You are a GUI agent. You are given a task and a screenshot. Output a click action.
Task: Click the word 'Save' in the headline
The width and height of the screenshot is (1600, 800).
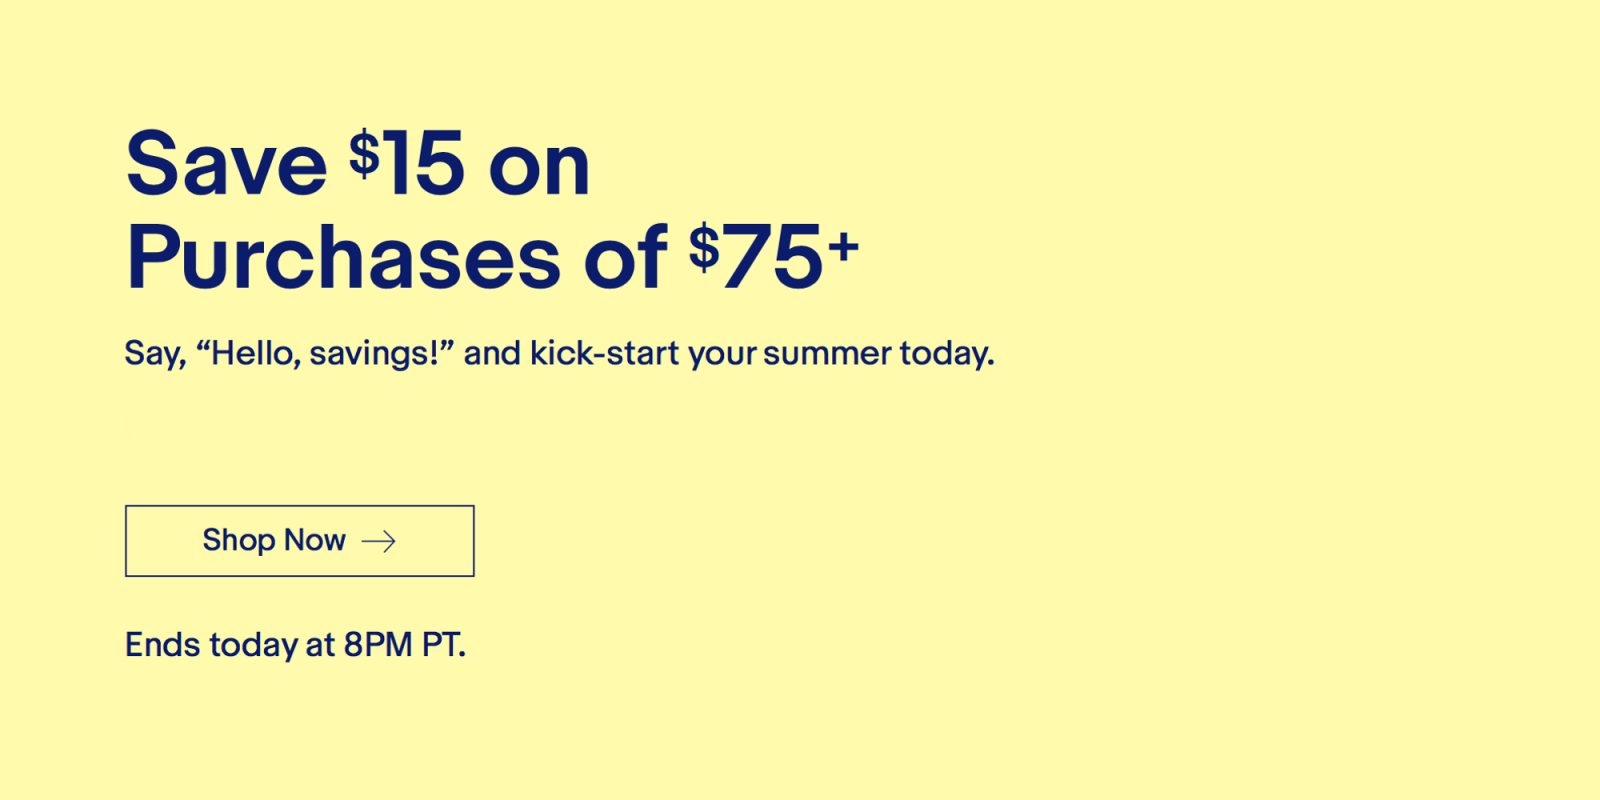point(227,164)
